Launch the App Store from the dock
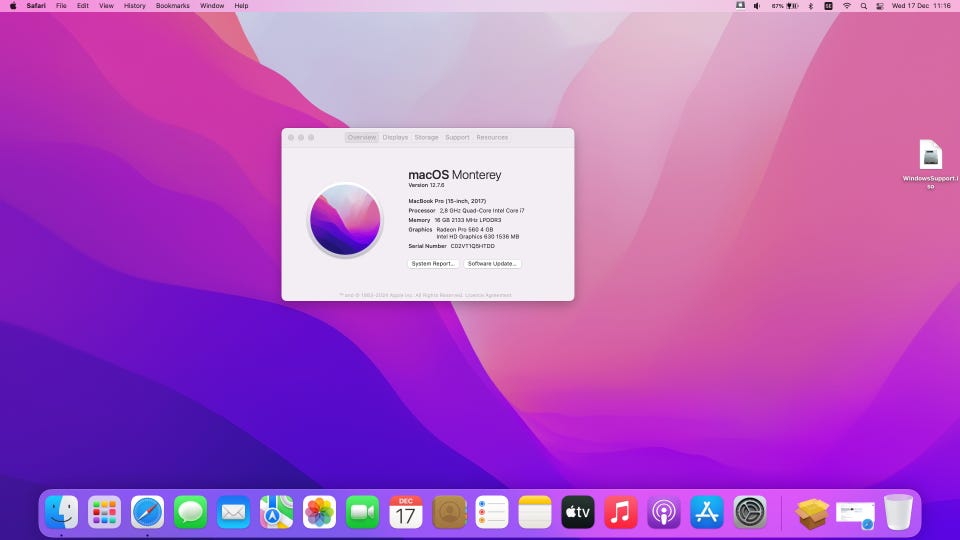This screenshot has height=540, width=960. point(707,512)
